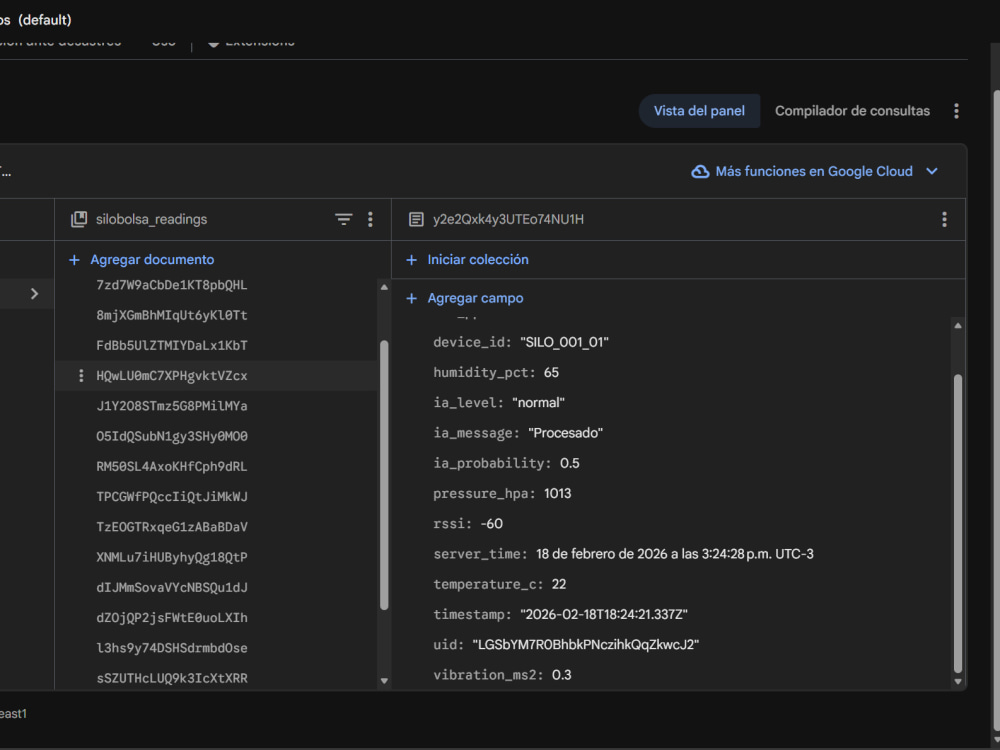The image size is (1000, 750).
Task: Click the server_time date value
Action: coord(675,554)
